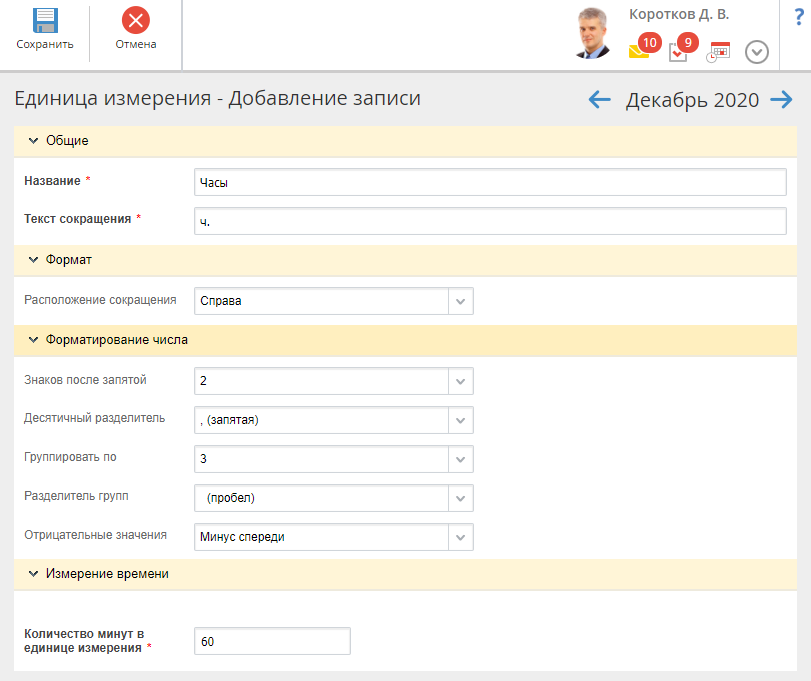Click the Количество минут input field
This screenshot has width=811, height=681.
coord(272,641)
